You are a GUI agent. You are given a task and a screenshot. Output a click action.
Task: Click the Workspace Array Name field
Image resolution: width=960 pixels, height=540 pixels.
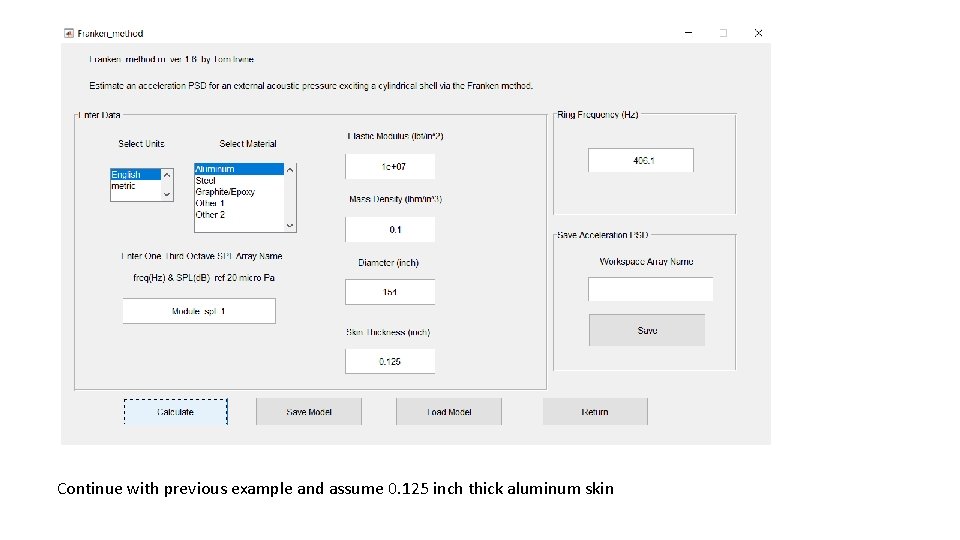tap(650, 289)
